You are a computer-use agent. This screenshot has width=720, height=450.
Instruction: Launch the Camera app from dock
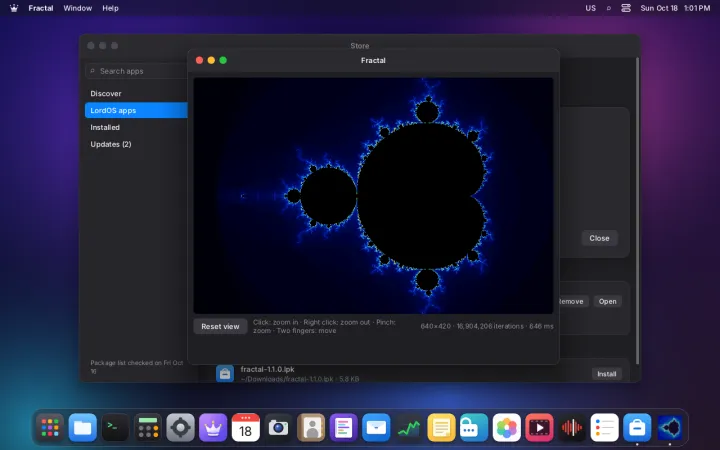tap(278, 428)
